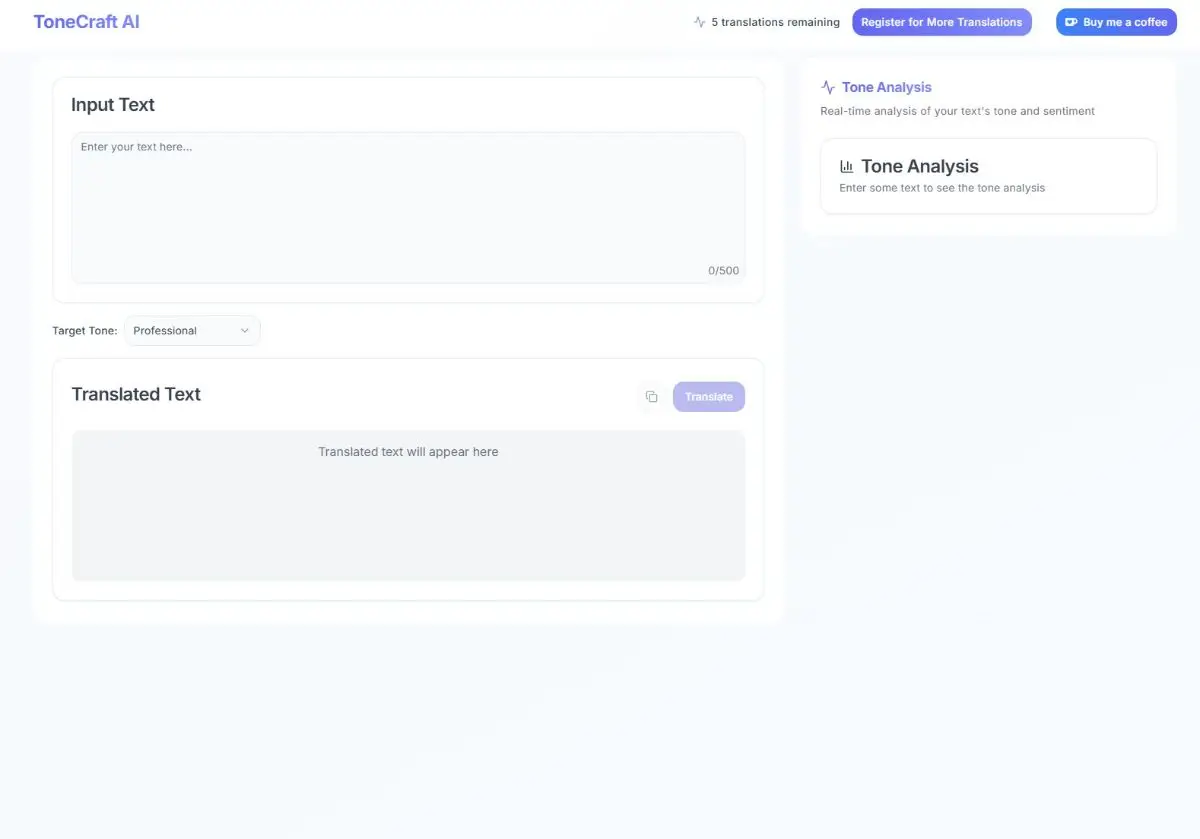Click the Translated Text heading
1200x839 pixels.
(x=136, y=394)
